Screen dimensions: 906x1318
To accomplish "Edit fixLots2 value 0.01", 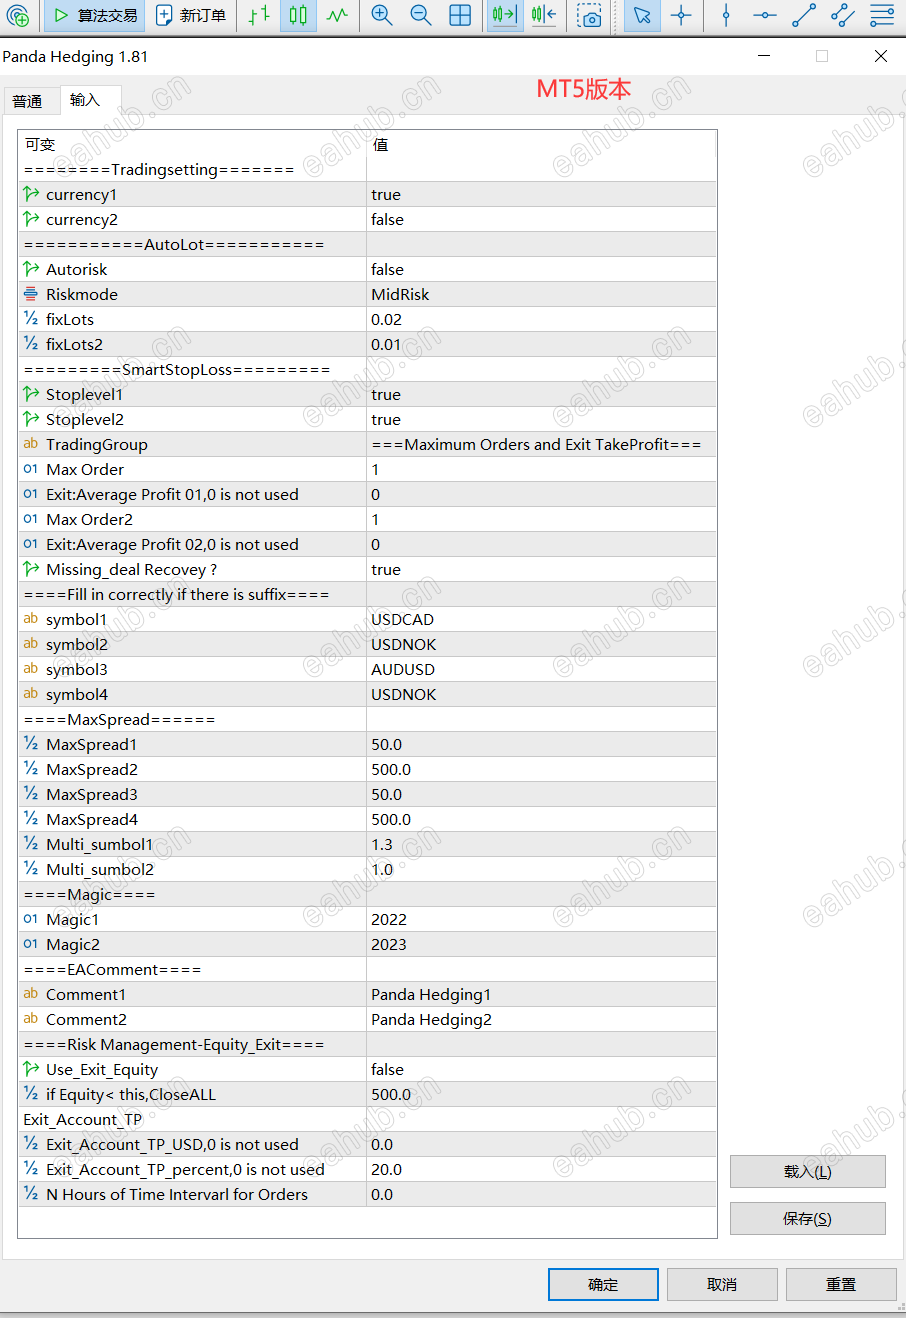I will click(541, 345).
